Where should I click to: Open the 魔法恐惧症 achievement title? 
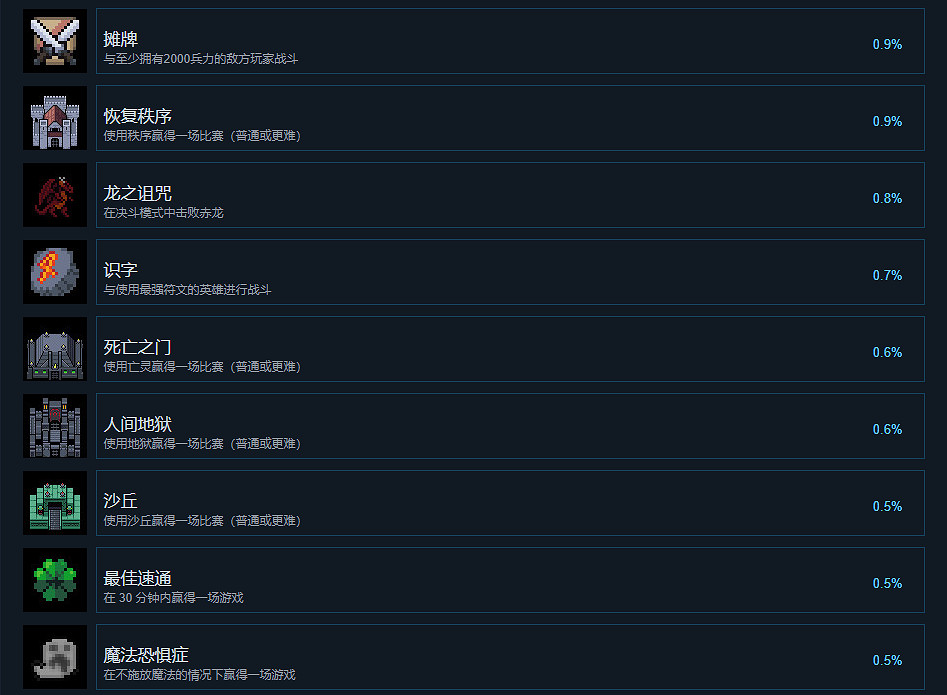tap(146, 655)
